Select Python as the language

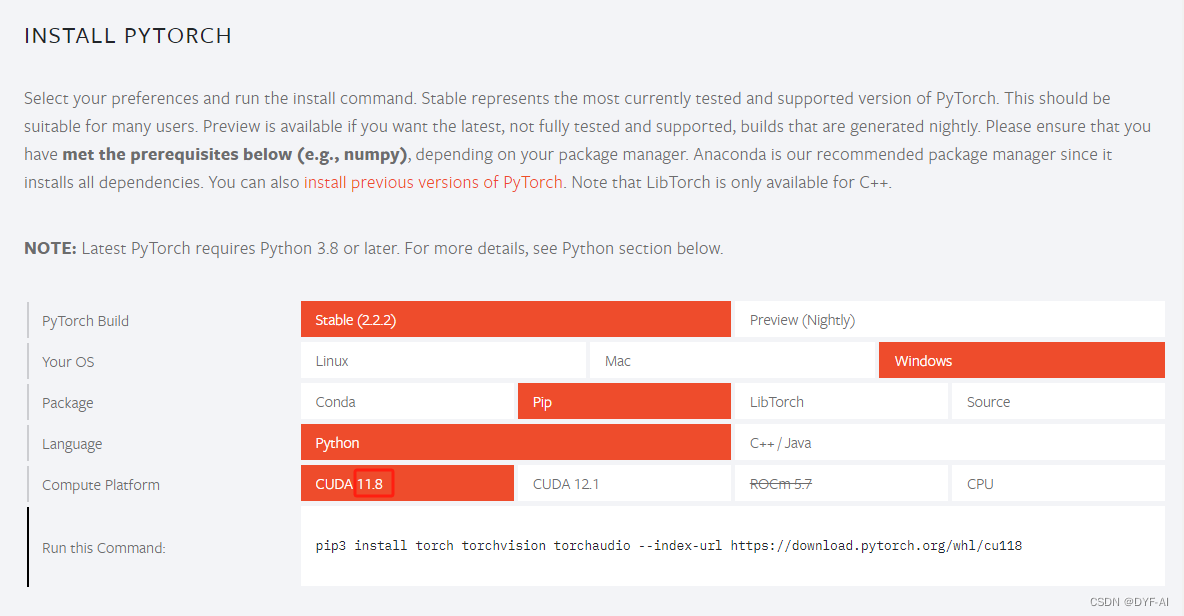click(x=515, y=443)
